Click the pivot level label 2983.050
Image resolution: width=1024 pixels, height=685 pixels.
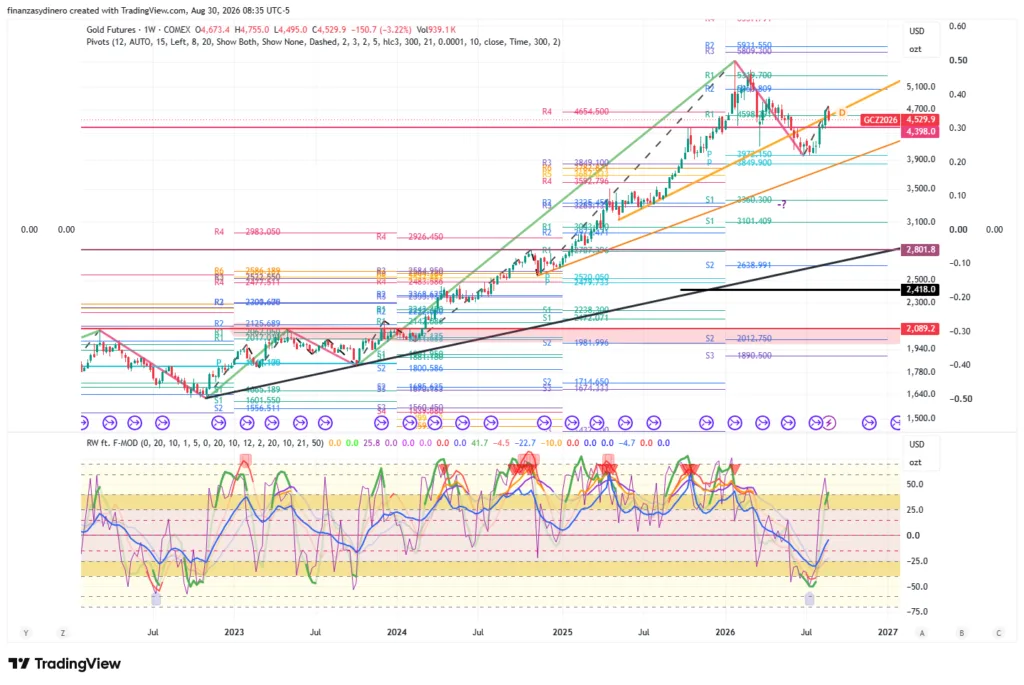(263, 232)
